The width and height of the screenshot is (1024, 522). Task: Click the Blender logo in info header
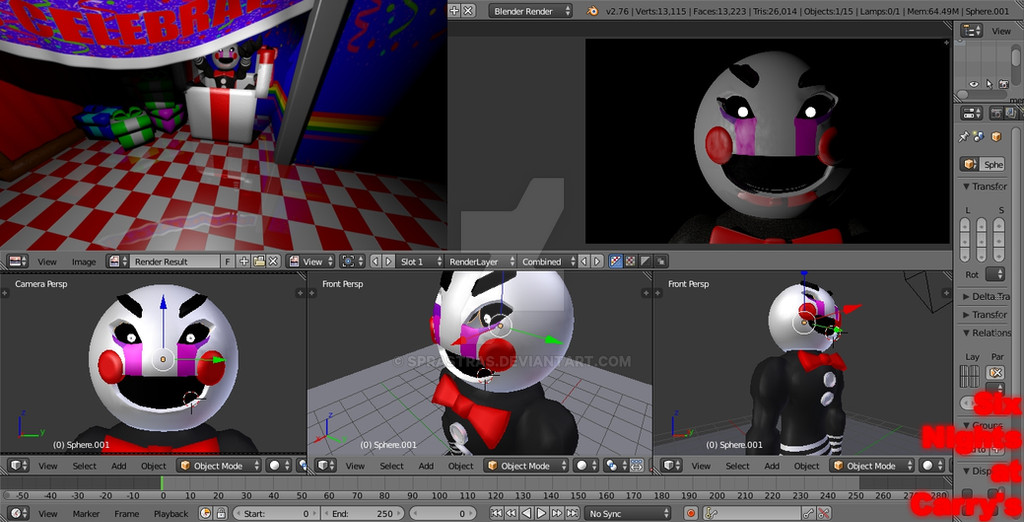coord(592,11)
